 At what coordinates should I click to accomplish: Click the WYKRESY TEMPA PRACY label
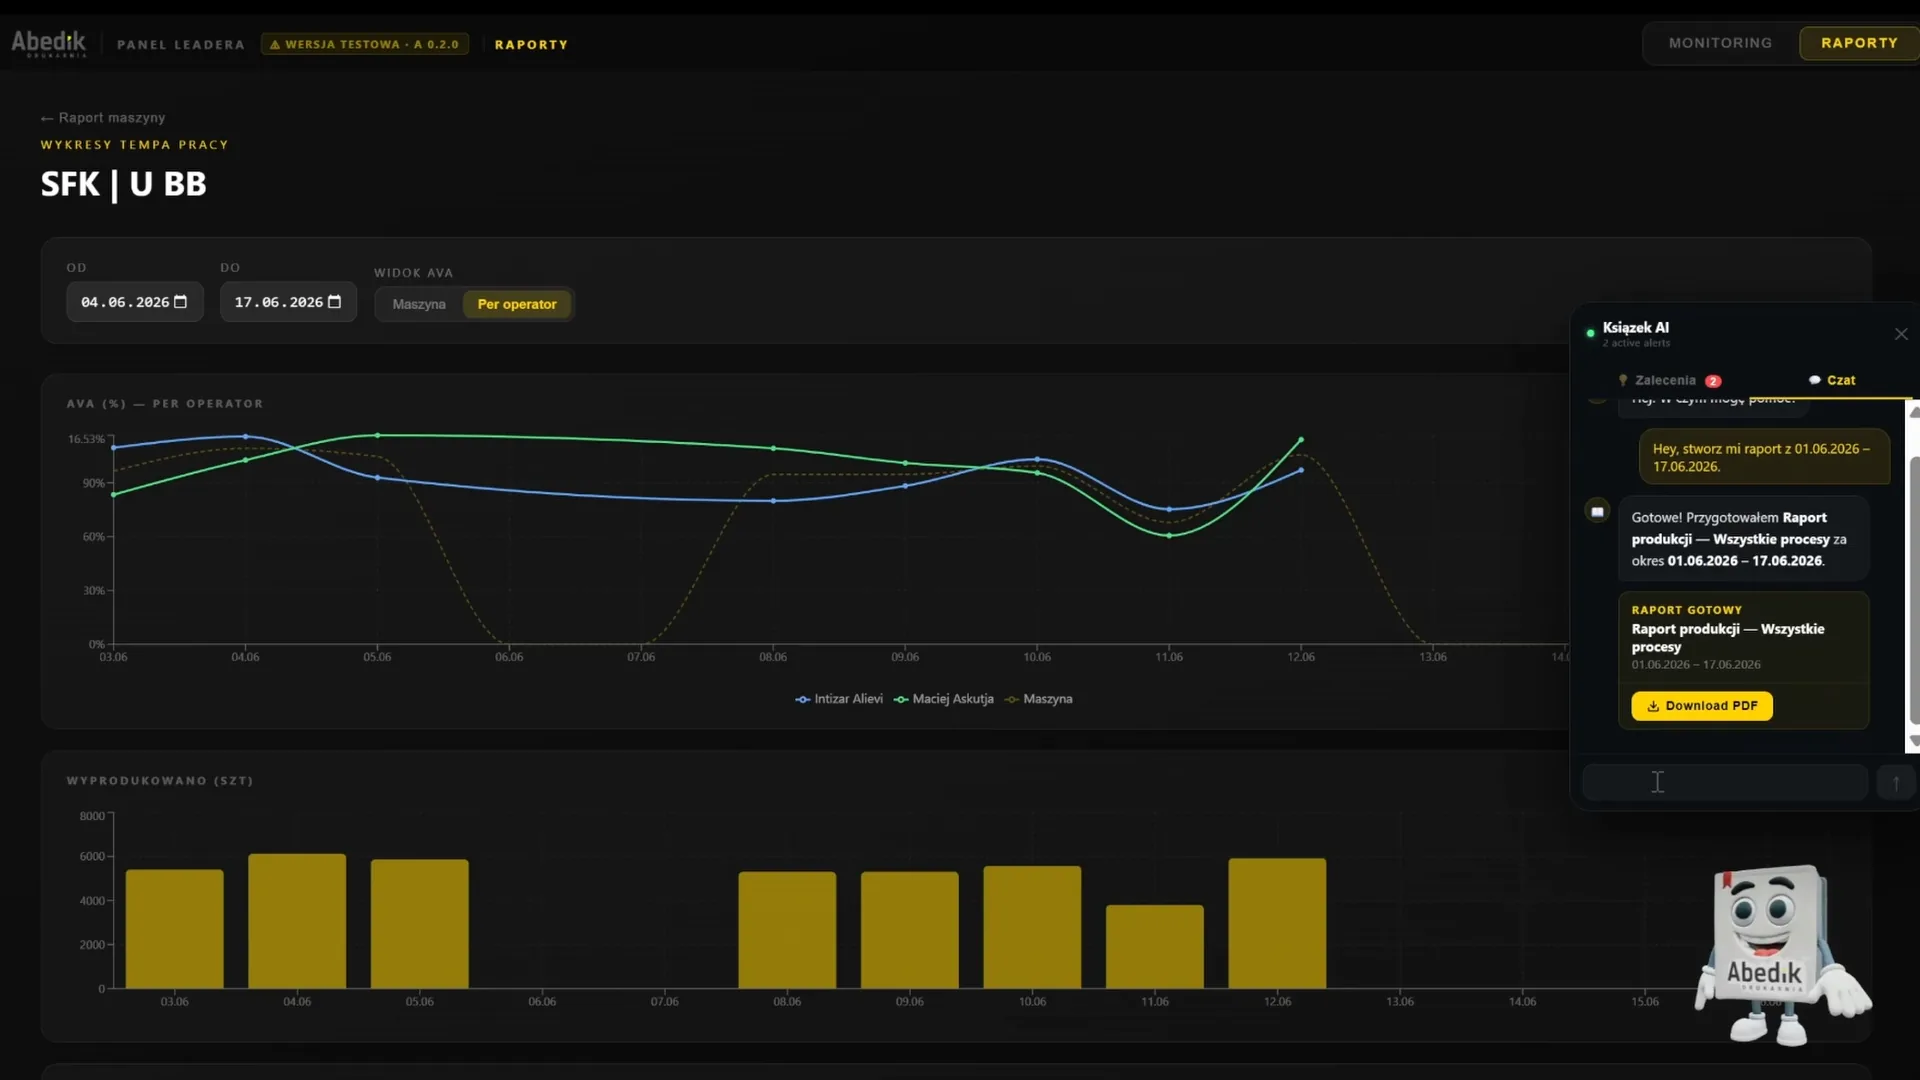(x=134, y=145)
